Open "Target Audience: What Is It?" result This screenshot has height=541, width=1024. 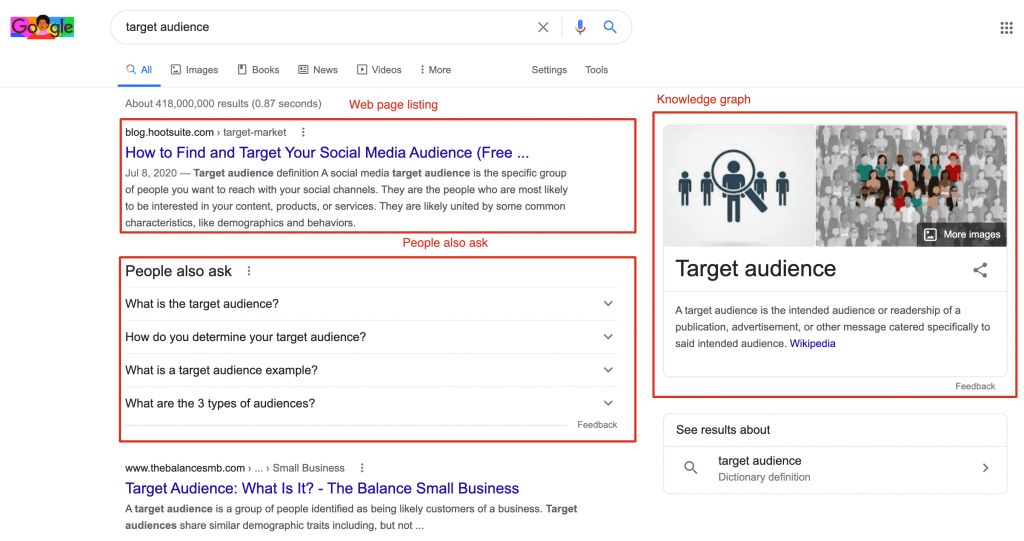(x=322, y=488)
